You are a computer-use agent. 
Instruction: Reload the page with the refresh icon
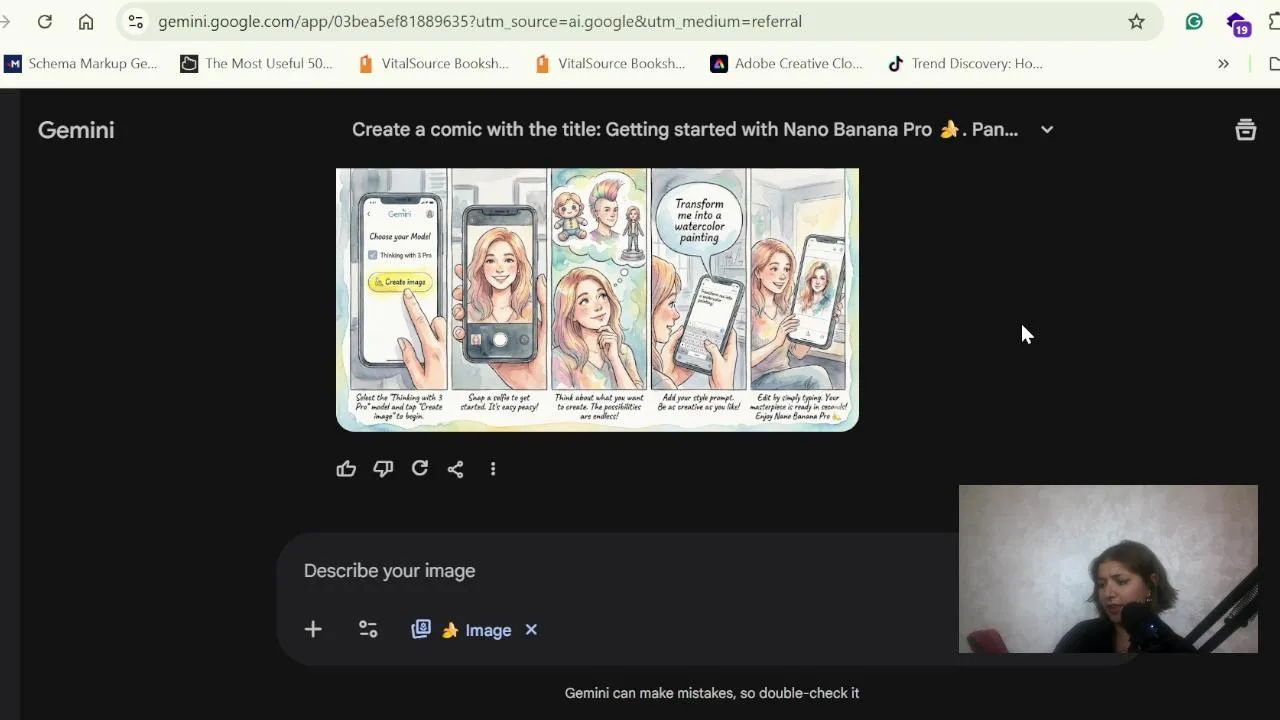tap(44, 21)
